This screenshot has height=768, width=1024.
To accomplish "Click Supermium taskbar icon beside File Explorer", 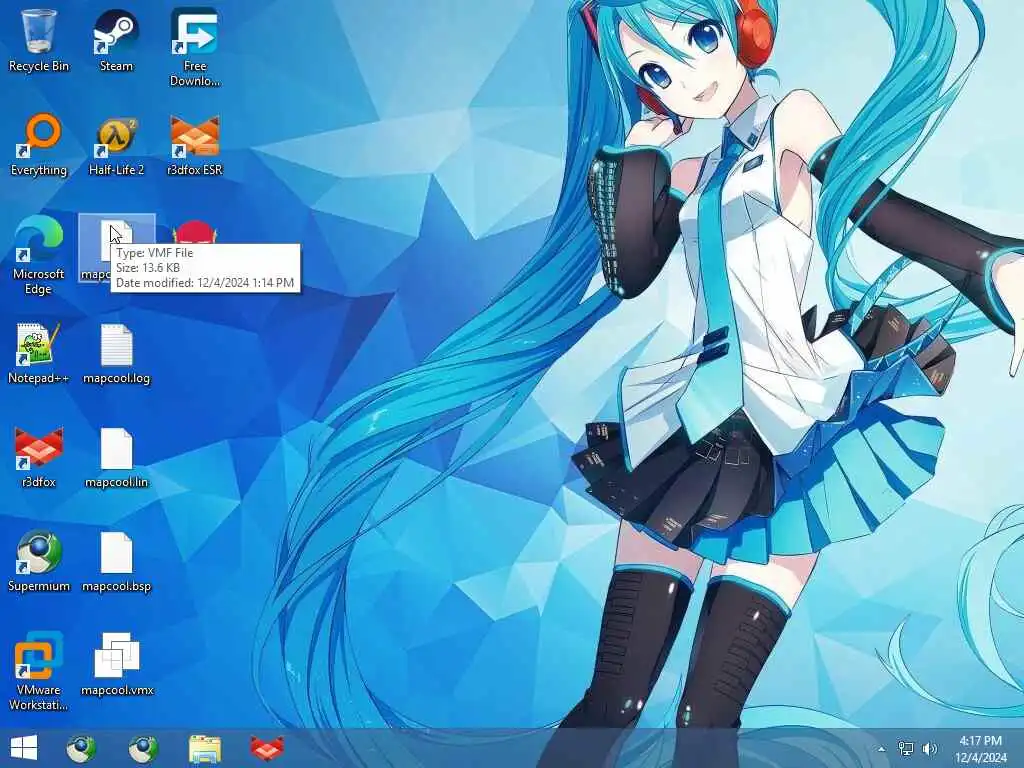I will (143, 748).
